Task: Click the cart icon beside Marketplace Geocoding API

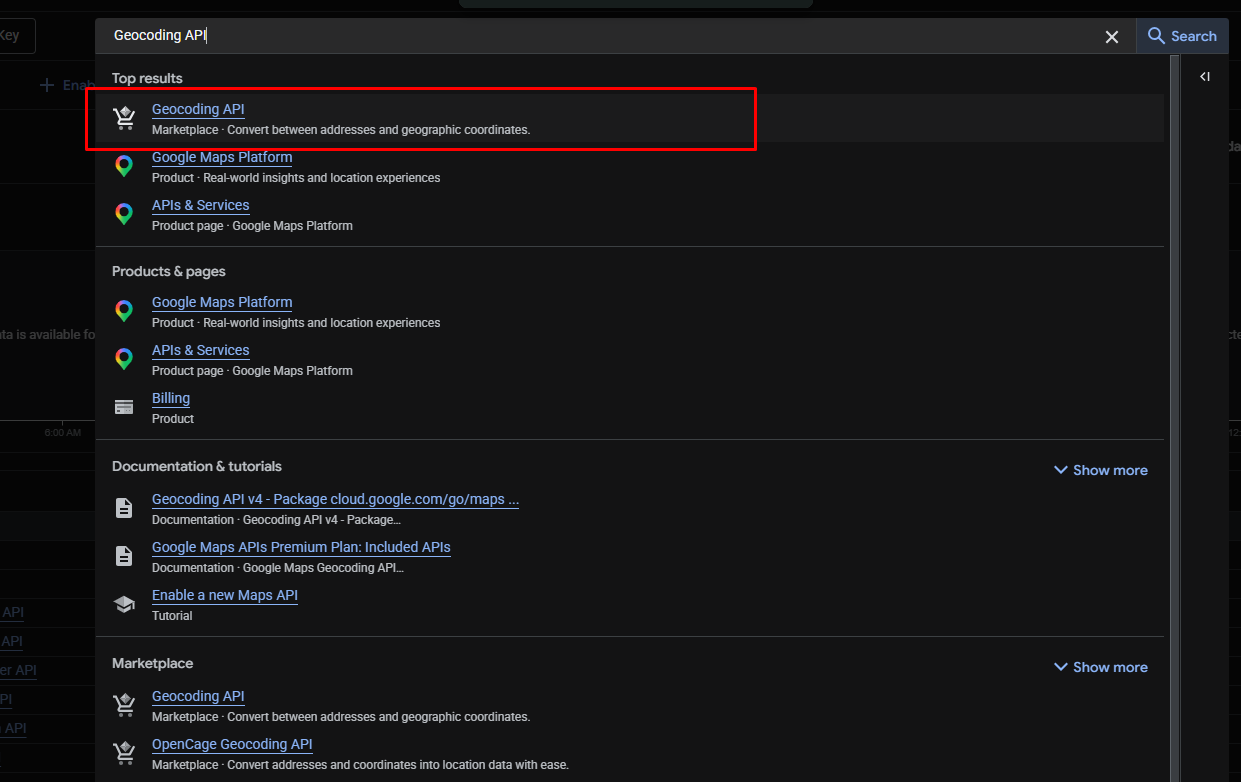Action: 124,705
